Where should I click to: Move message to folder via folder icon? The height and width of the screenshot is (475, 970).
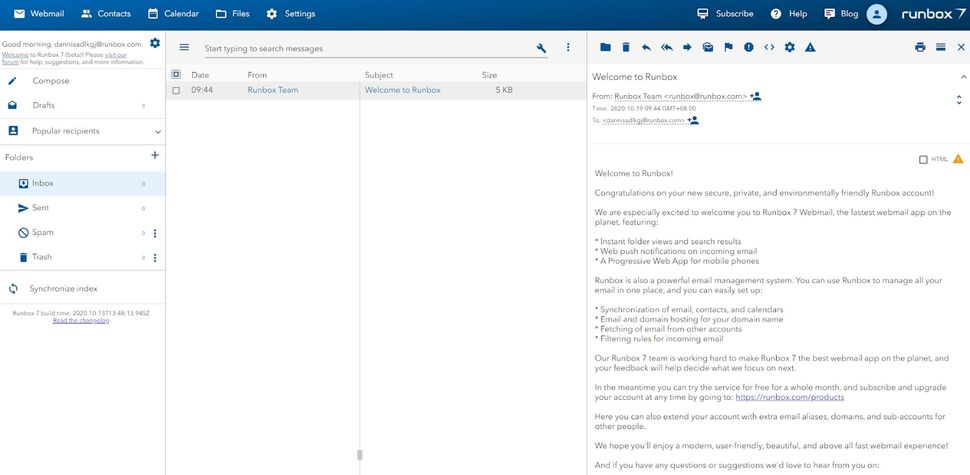(x=605, y=47)
